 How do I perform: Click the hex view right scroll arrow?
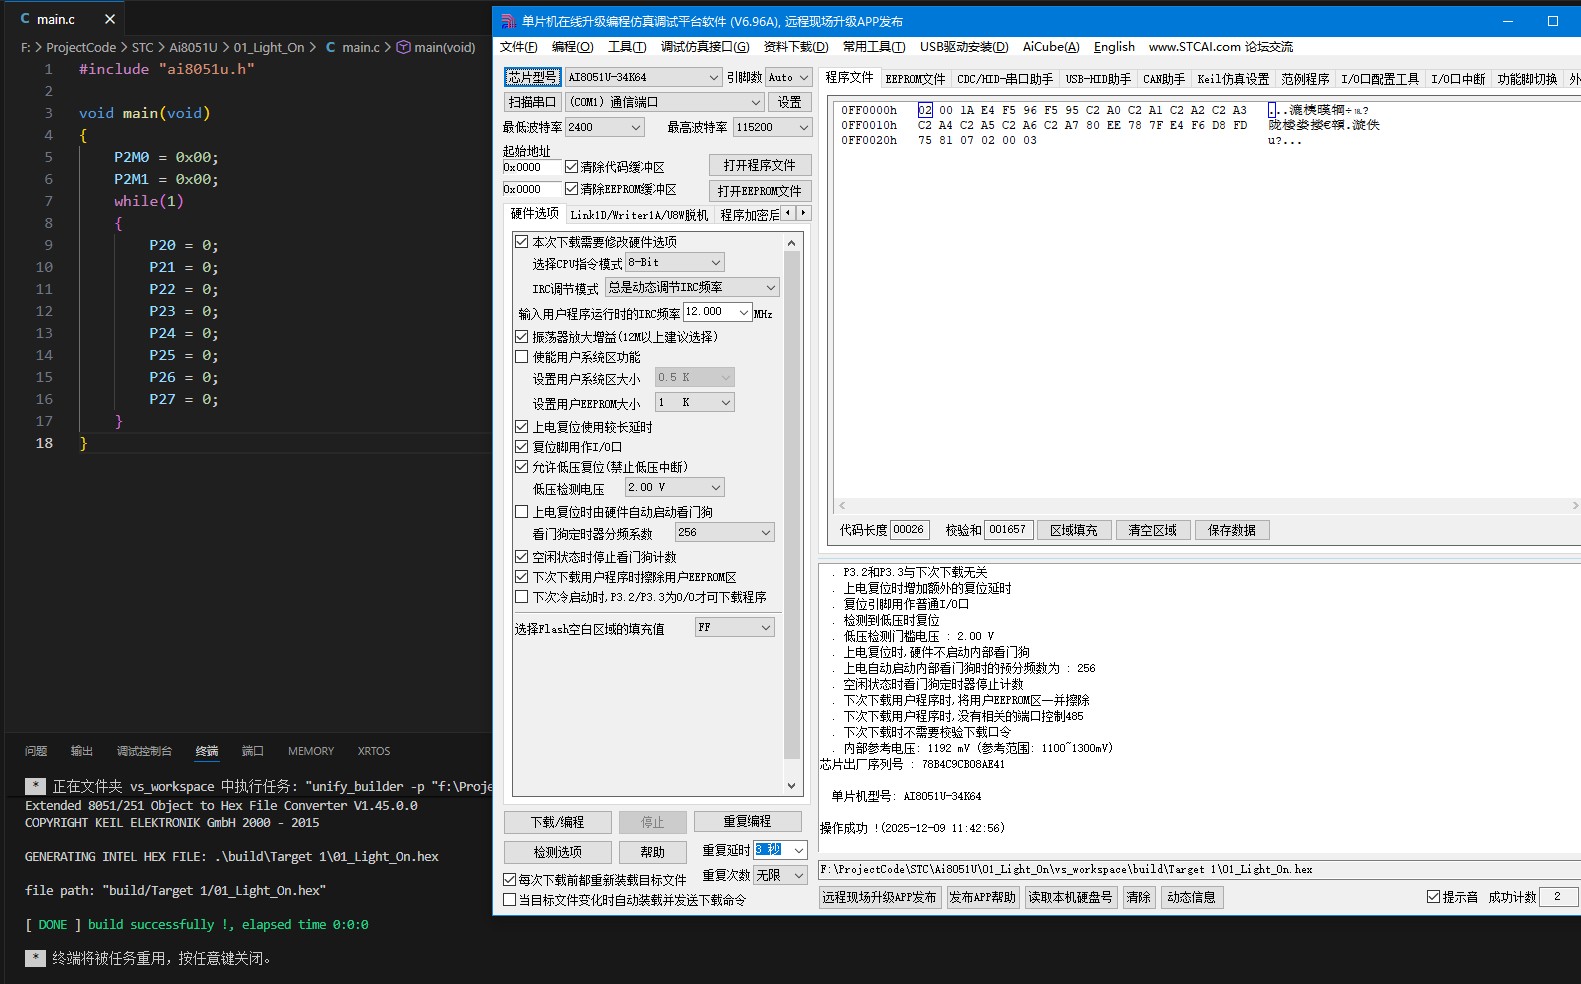point(1575,506)
